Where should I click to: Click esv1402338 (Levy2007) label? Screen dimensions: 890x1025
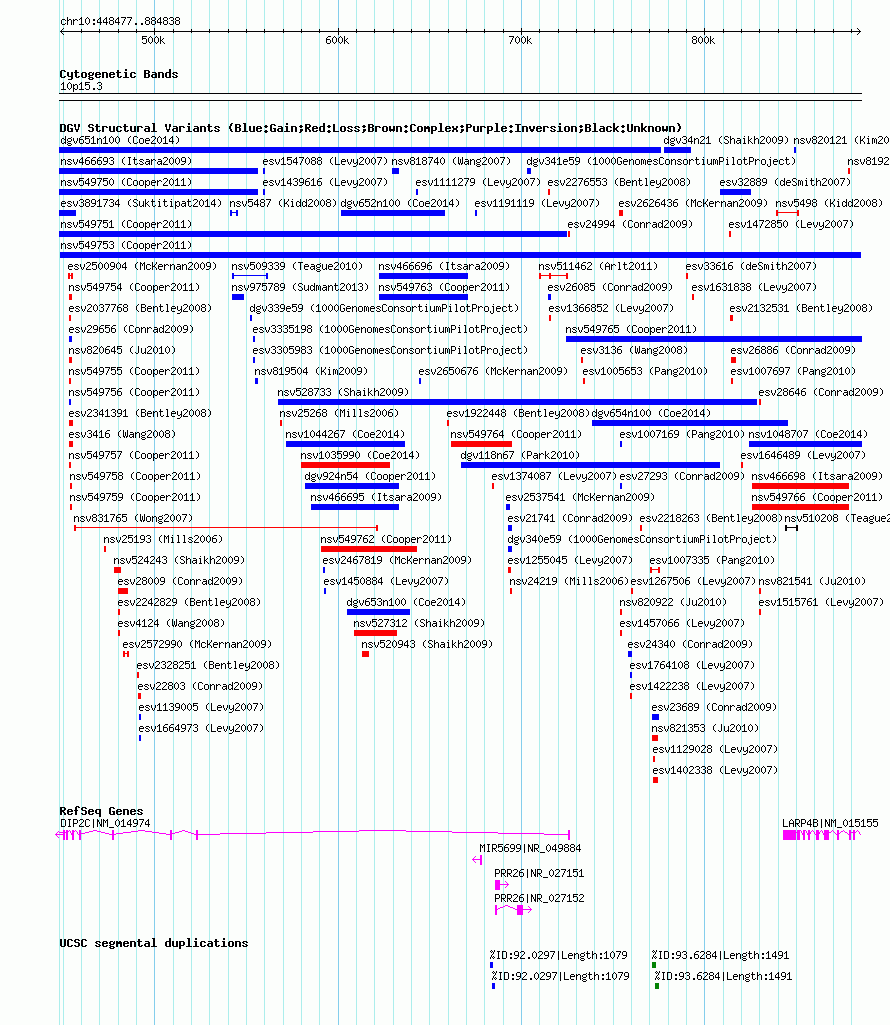point(715,771)
